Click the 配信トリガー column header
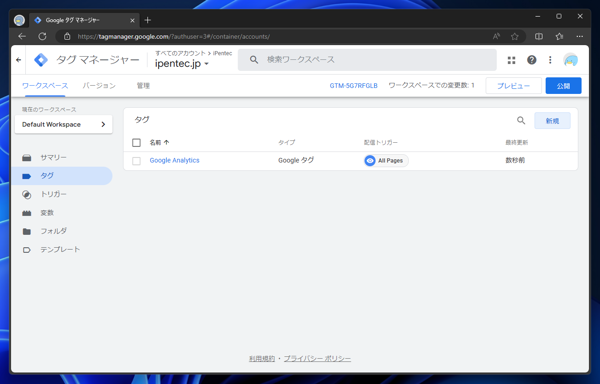 click(381, 142)
